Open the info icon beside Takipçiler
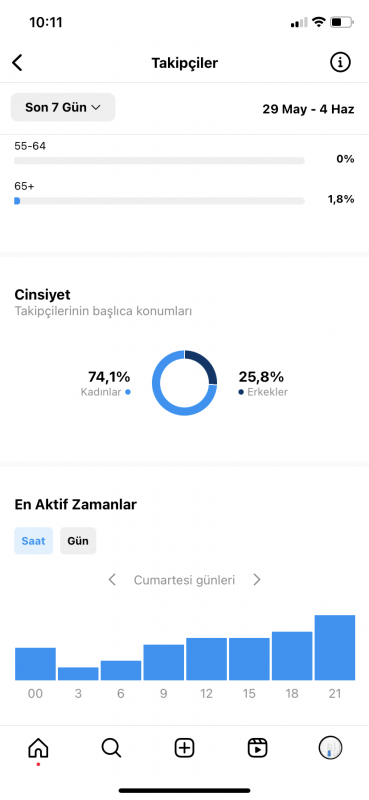 pyautogui.click(x=340, y=63)
